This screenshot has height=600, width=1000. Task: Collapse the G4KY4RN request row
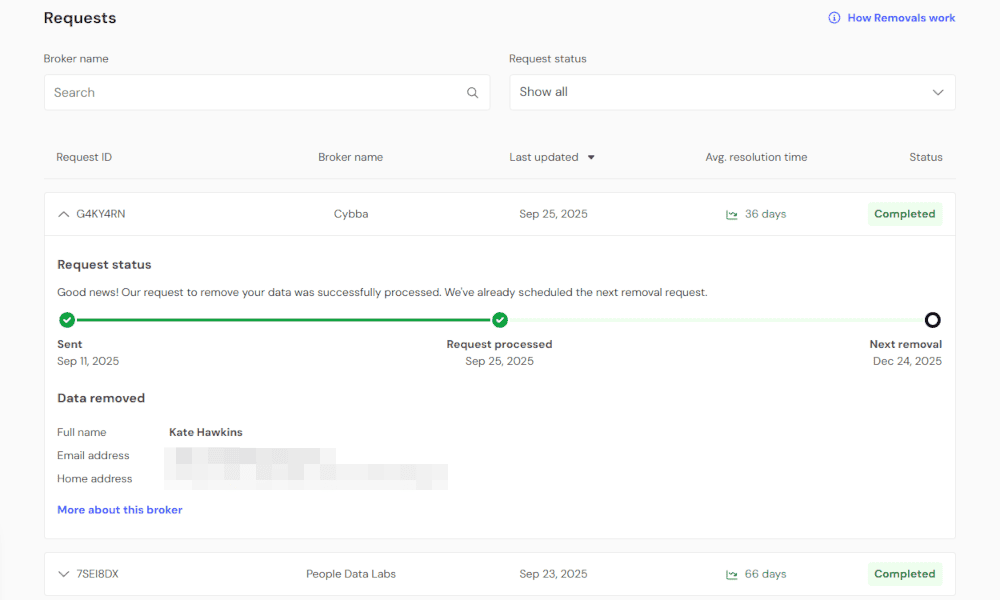click(x=64, y=214)
